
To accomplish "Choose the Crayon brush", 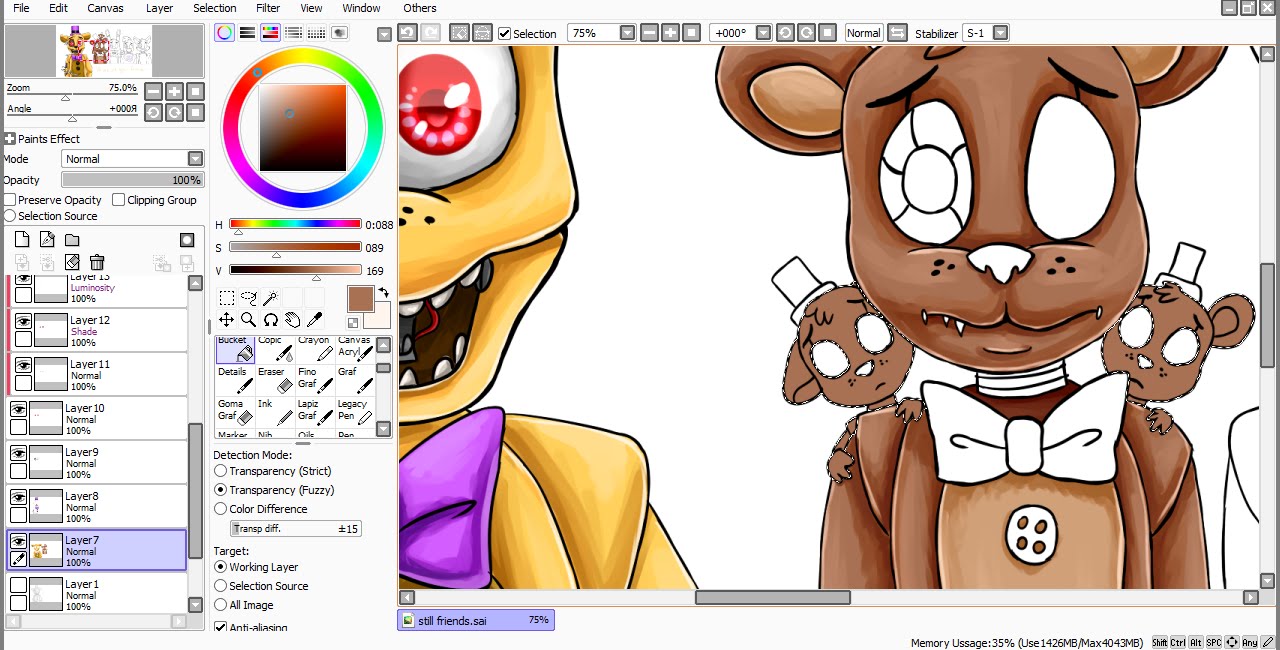I will pyautogui.click(x=315, y=349).
